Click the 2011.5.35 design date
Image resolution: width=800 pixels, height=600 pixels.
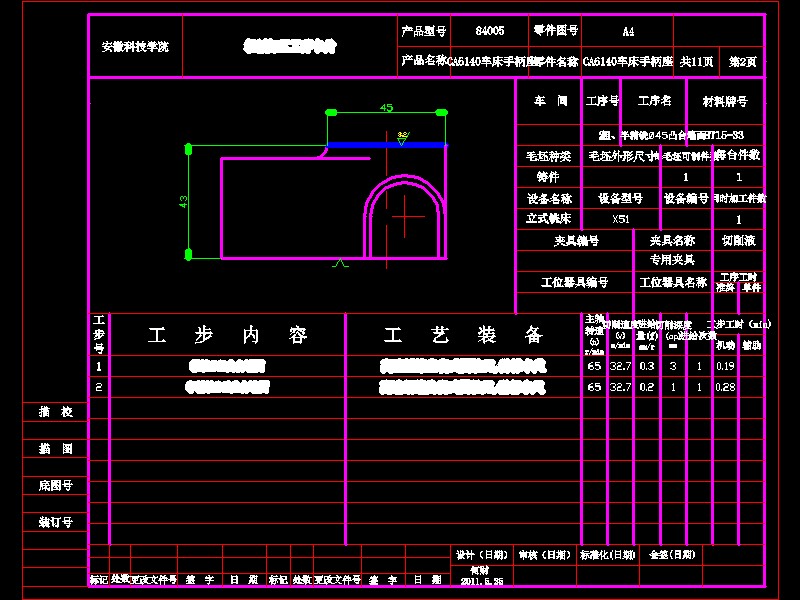[x=482, y=581]
